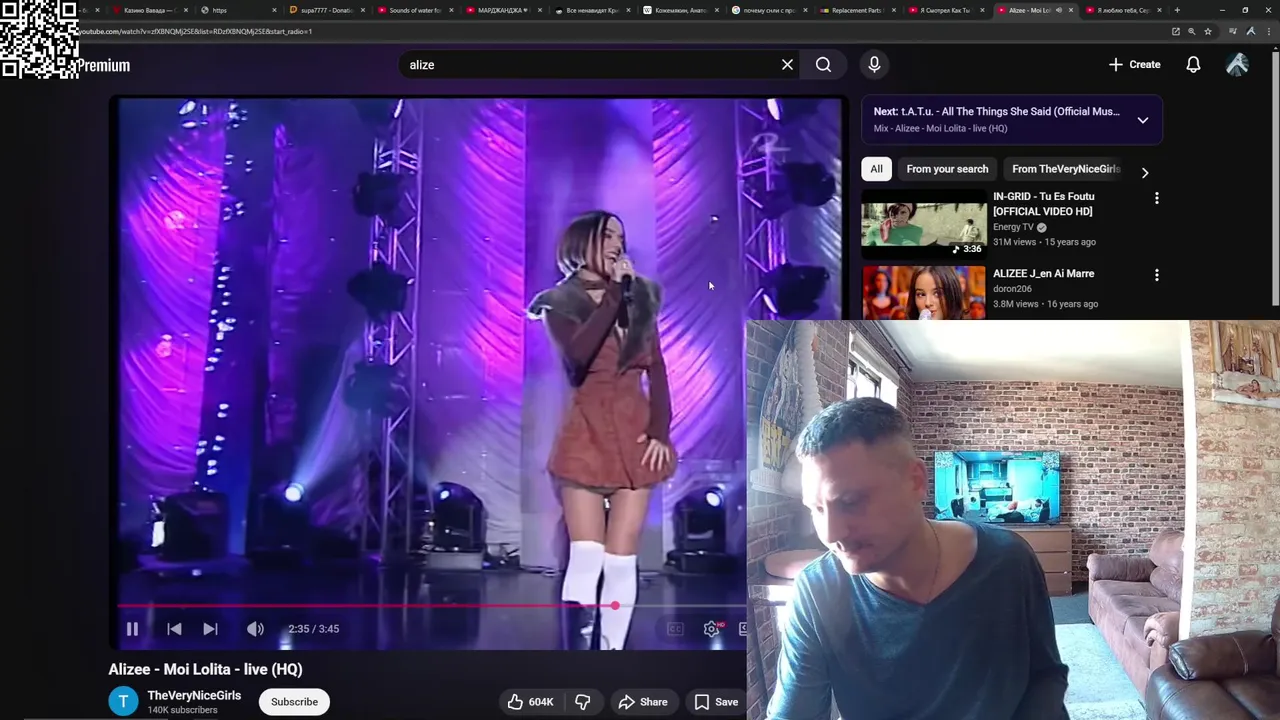The width and height of the screenshot is (1280, 720).
Task: Share the Alizee video
Action: [643, 702]
